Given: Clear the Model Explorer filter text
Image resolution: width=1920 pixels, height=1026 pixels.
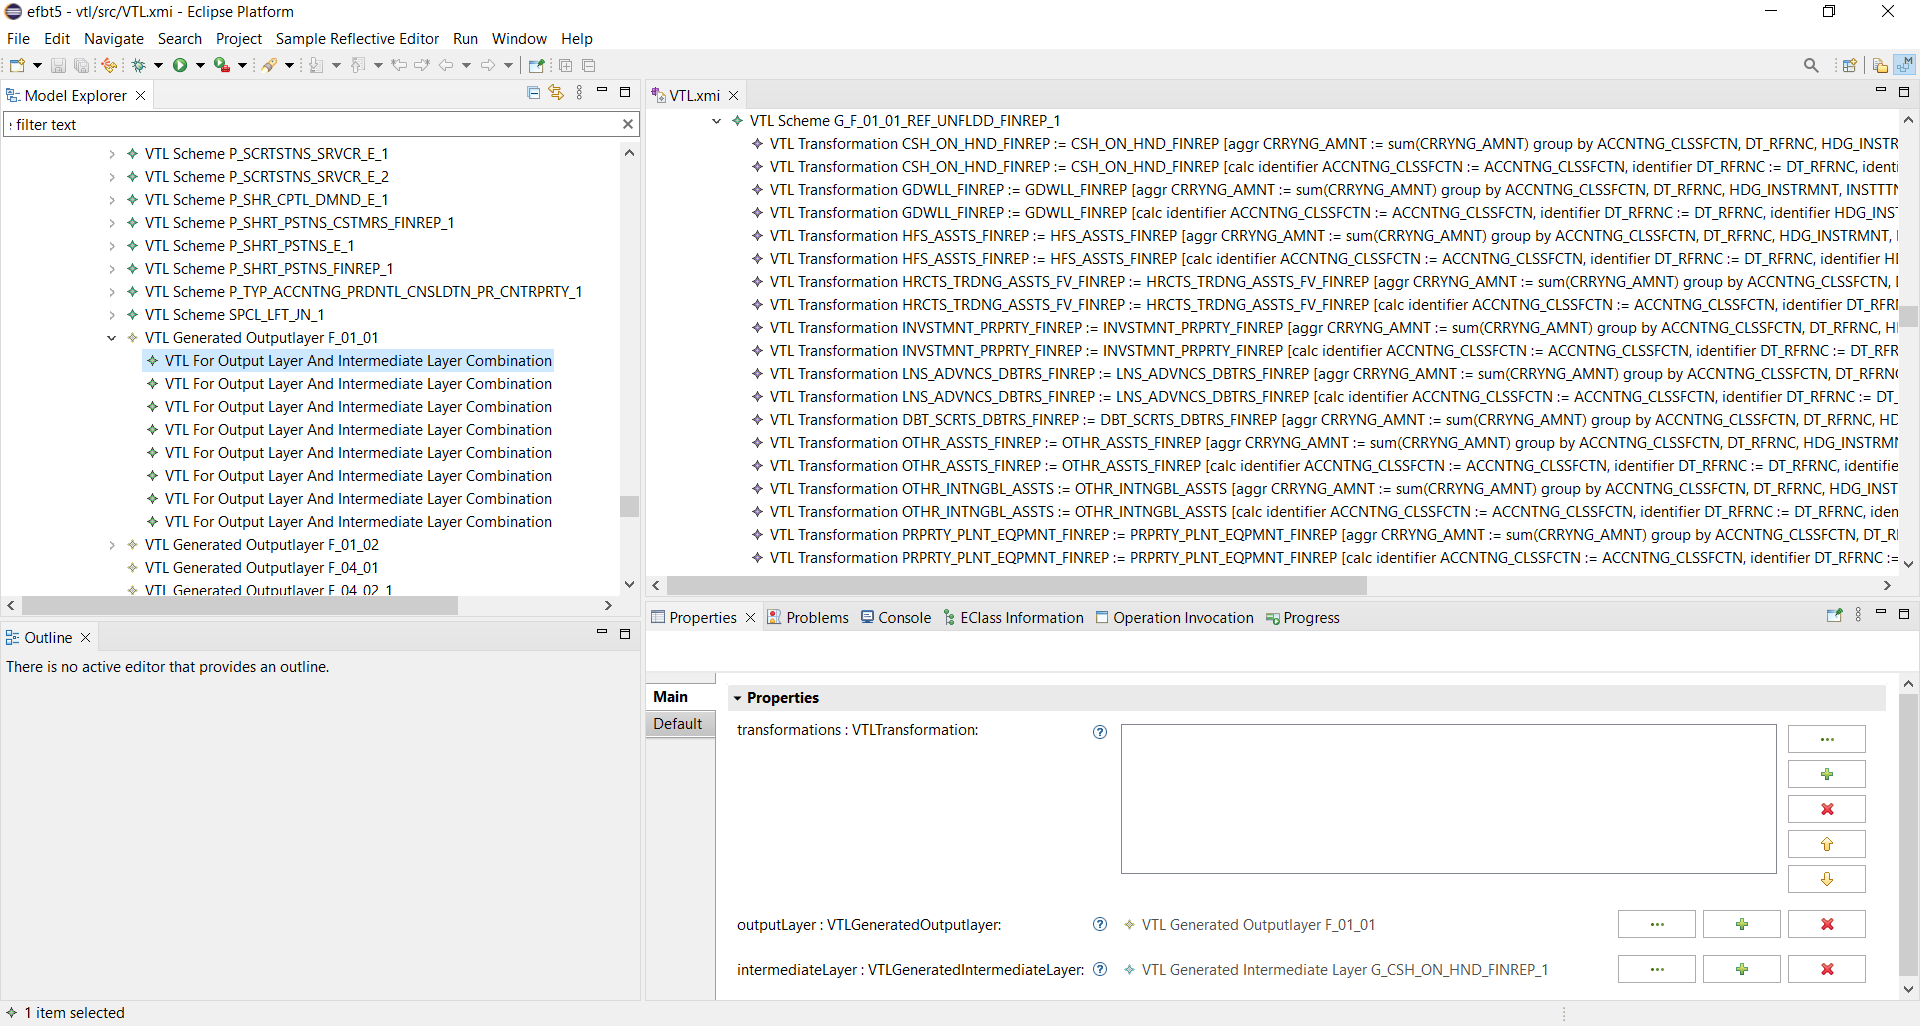Looking at the screenshot, I should (628, 124).
